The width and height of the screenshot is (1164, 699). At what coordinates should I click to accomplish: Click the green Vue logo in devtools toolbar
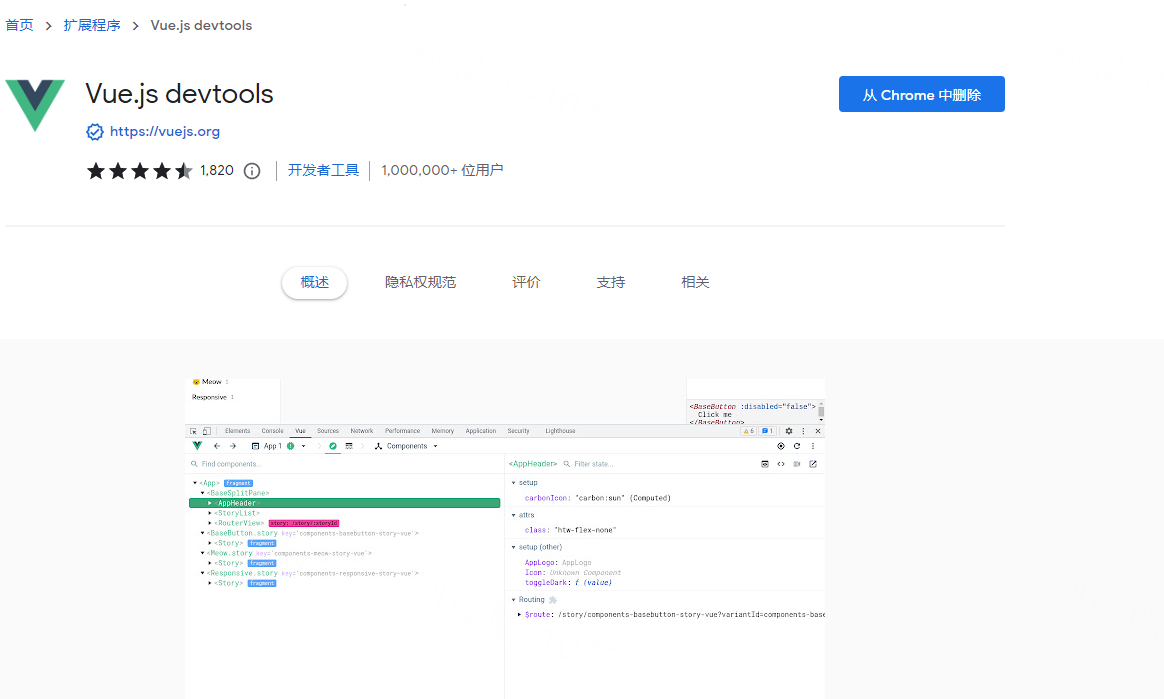(x=197, y=446)
